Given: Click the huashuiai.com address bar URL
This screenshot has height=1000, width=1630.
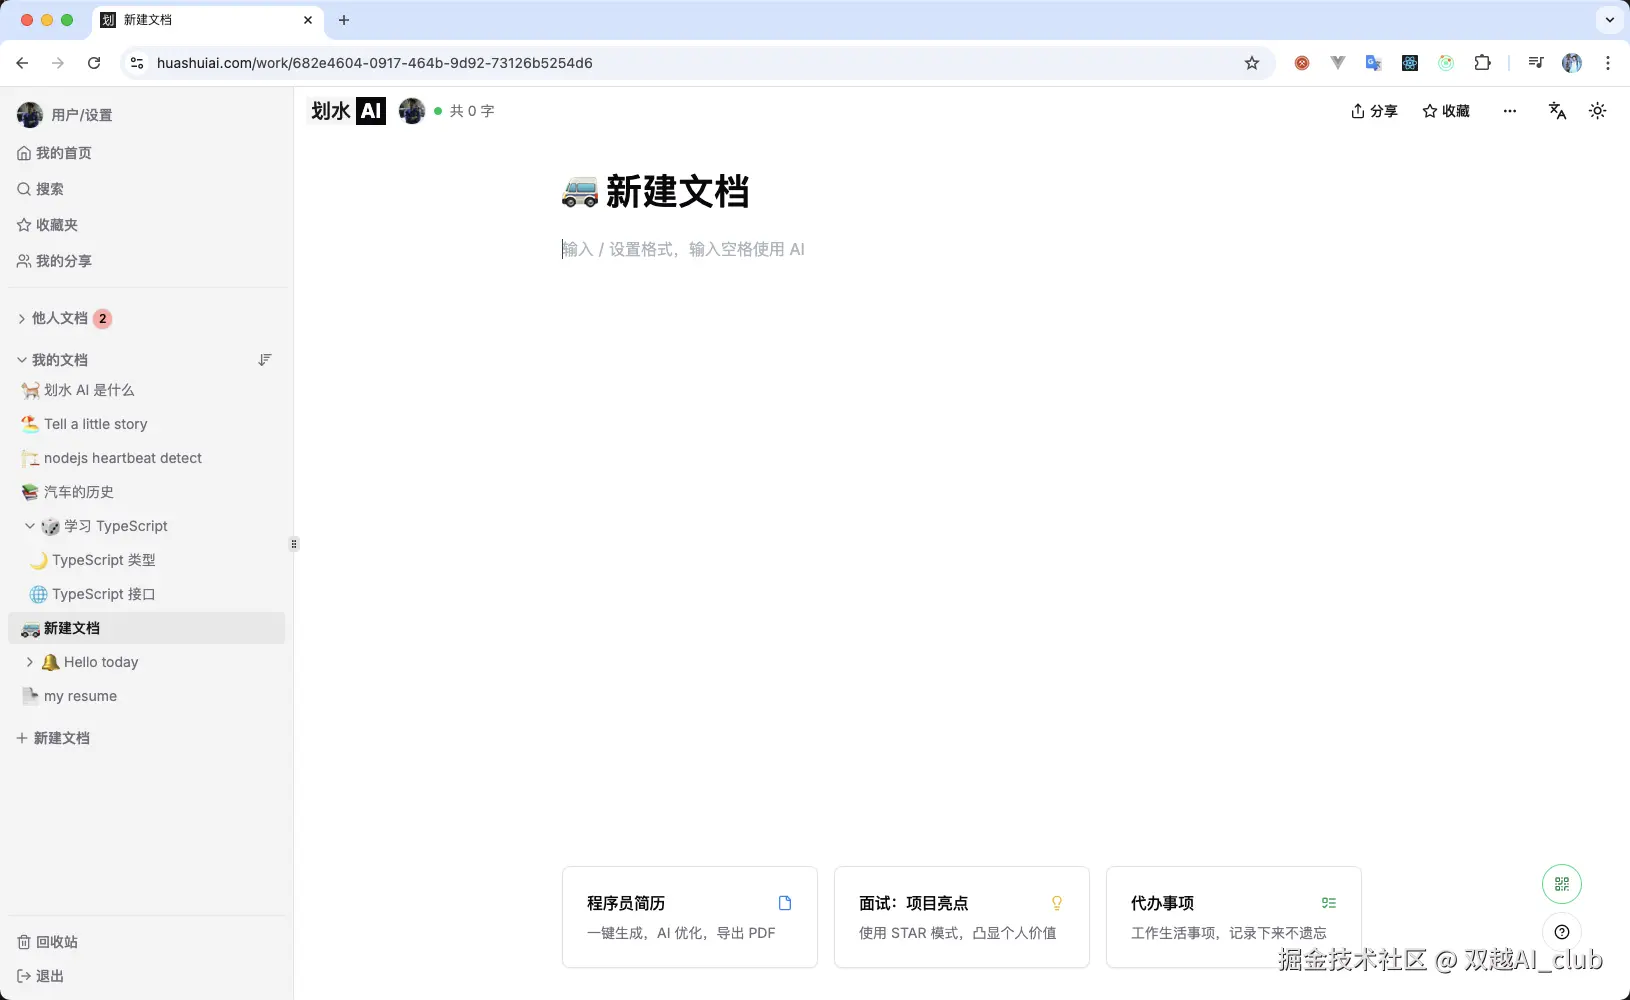Looking at the screenshot, I should [x=375, y=63].
